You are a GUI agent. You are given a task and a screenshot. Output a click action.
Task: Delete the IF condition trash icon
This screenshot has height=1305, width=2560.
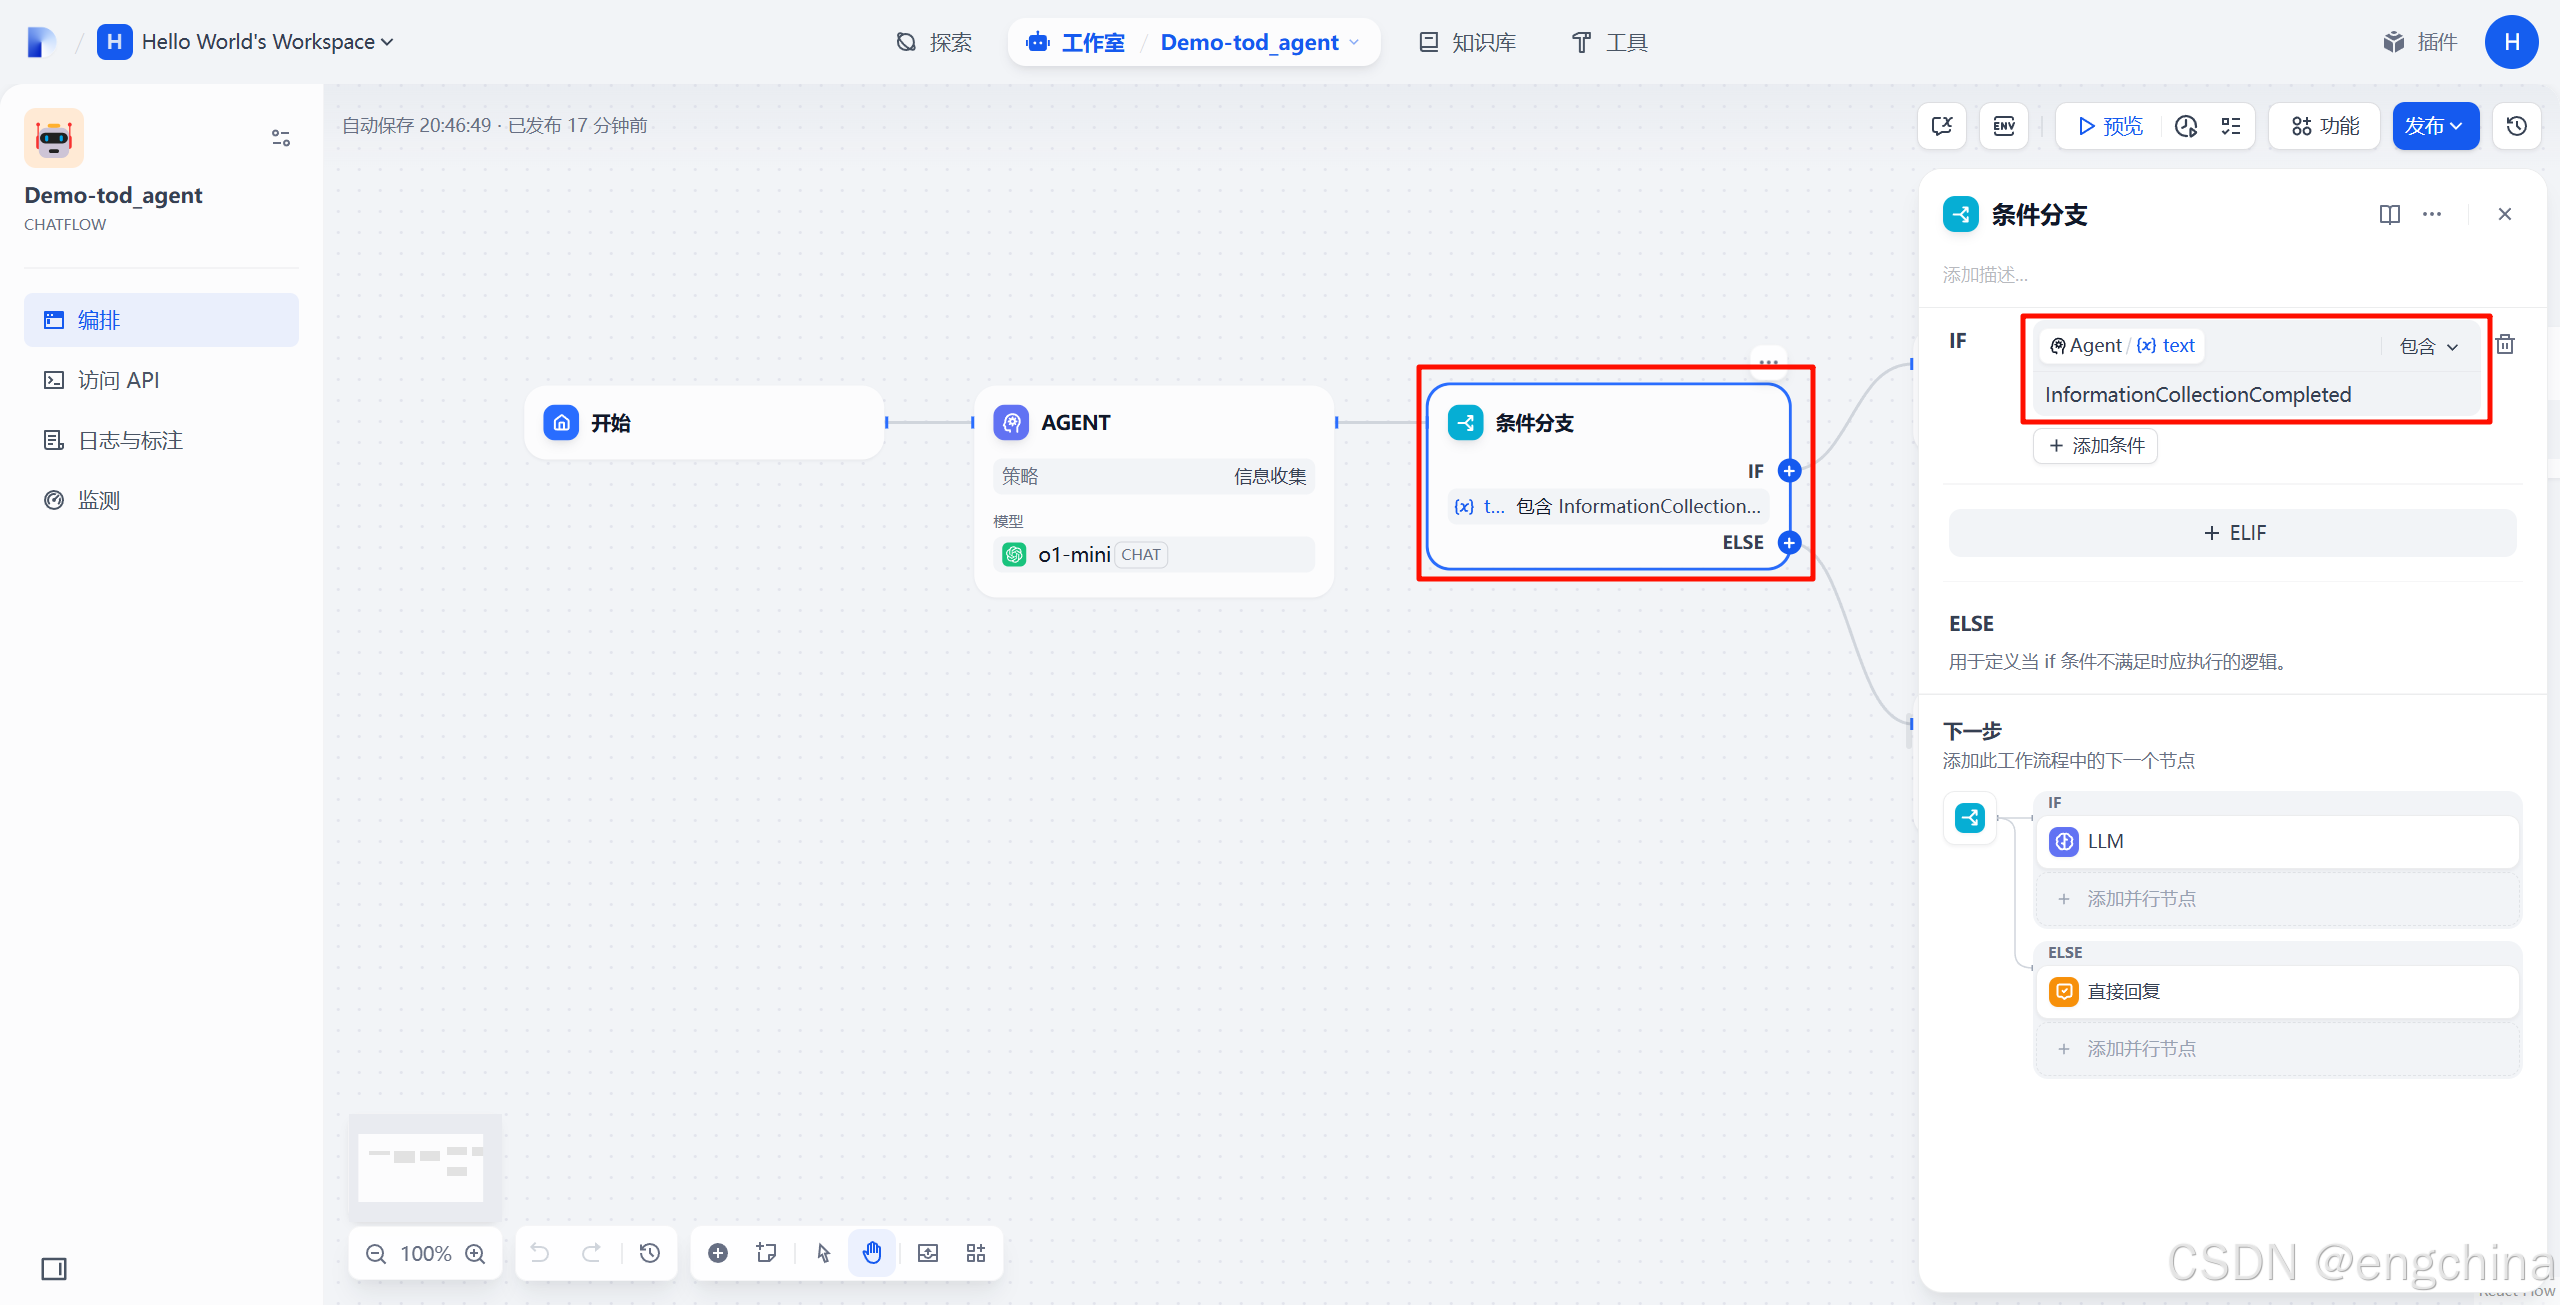click(2505, 345)
